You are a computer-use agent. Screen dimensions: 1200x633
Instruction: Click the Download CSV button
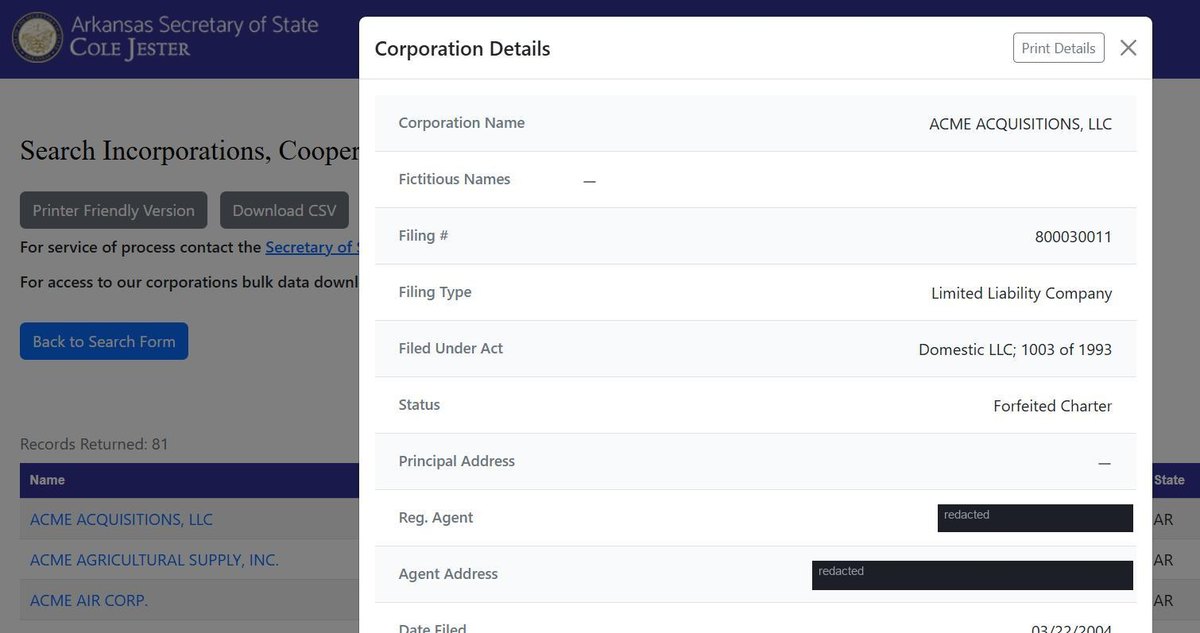[x=284, y=210]
